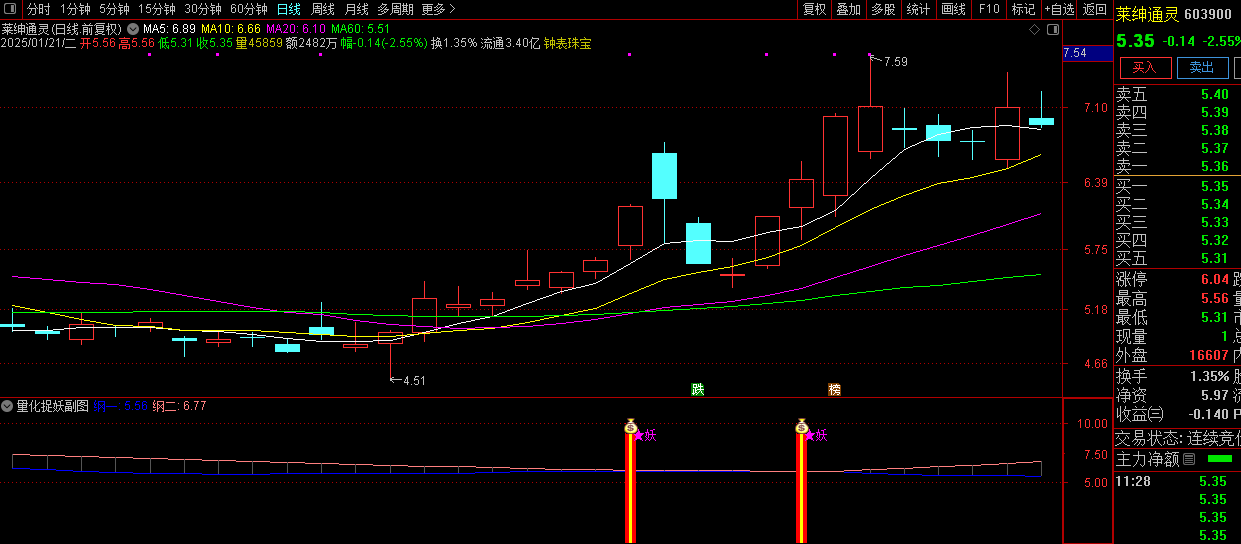Viewport: 1241px width, 544px height.
Task: Click the first pink 妖 star marker
Action: [645, 435]
